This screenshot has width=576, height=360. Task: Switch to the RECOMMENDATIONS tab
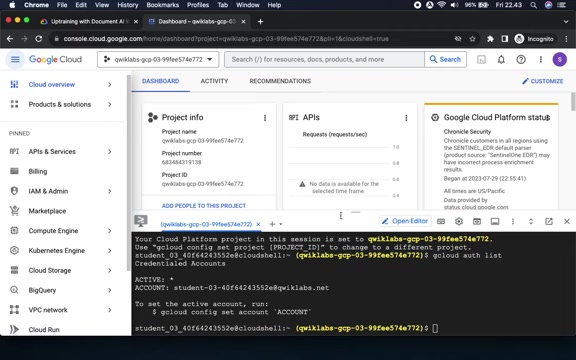pos(280,81)
